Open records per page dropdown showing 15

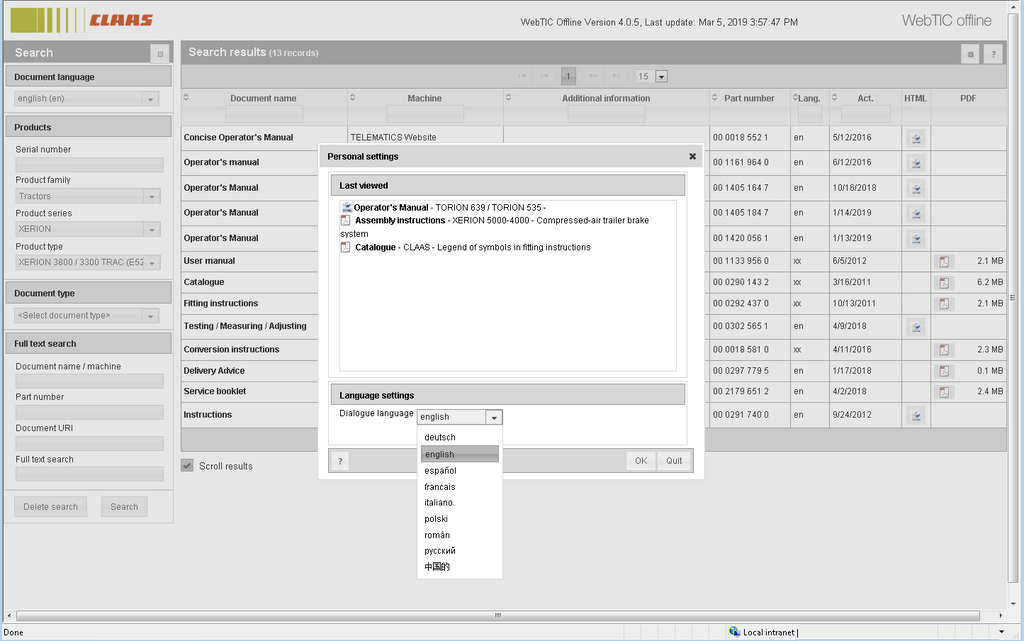coord(661,76)
